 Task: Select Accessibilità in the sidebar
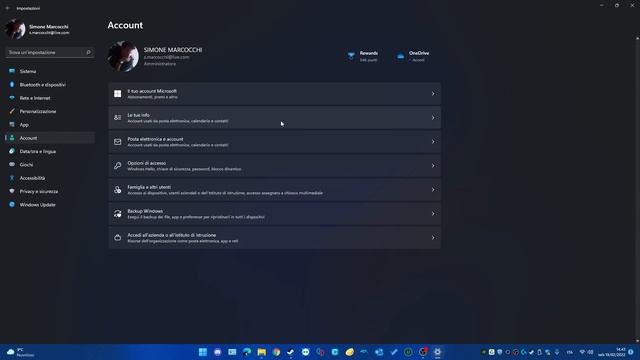[50, 178]
